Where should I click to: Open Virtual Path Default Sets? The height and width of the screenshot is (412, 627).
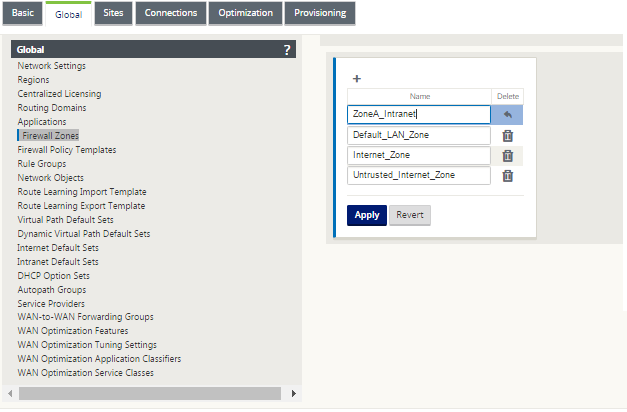point(66,220)
